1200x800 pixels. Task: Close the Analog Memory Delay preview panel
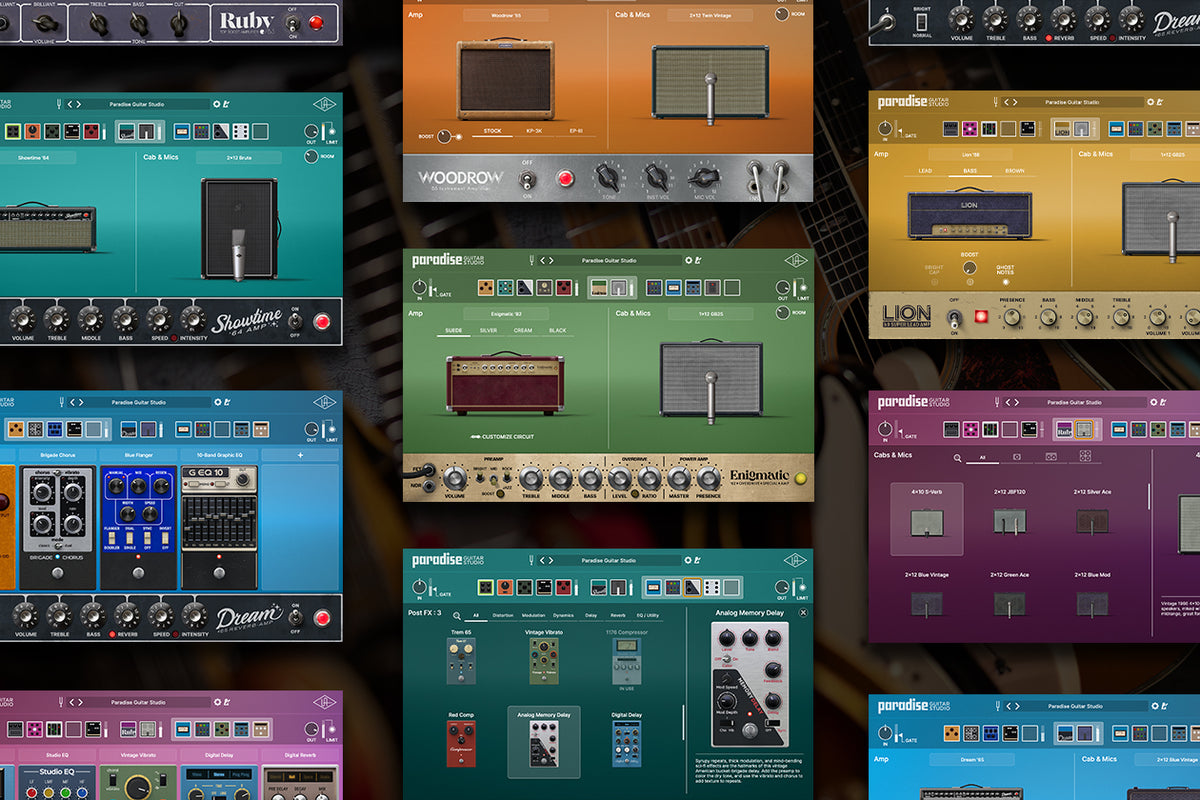803,612
